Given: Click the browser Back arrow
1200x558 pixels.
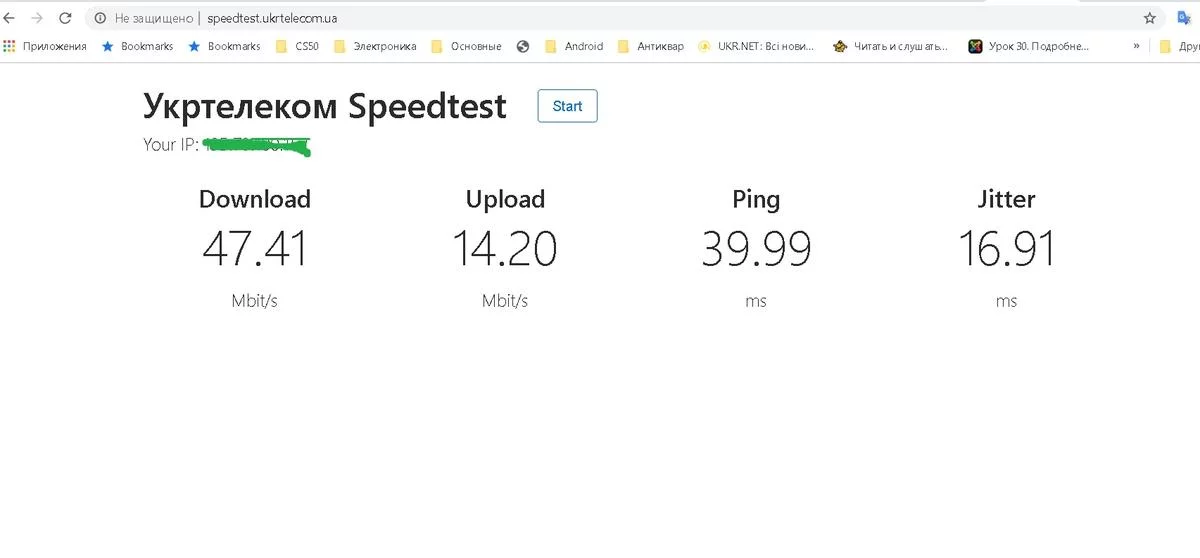Looking at the screenshot, I should [x=10, y=18].
